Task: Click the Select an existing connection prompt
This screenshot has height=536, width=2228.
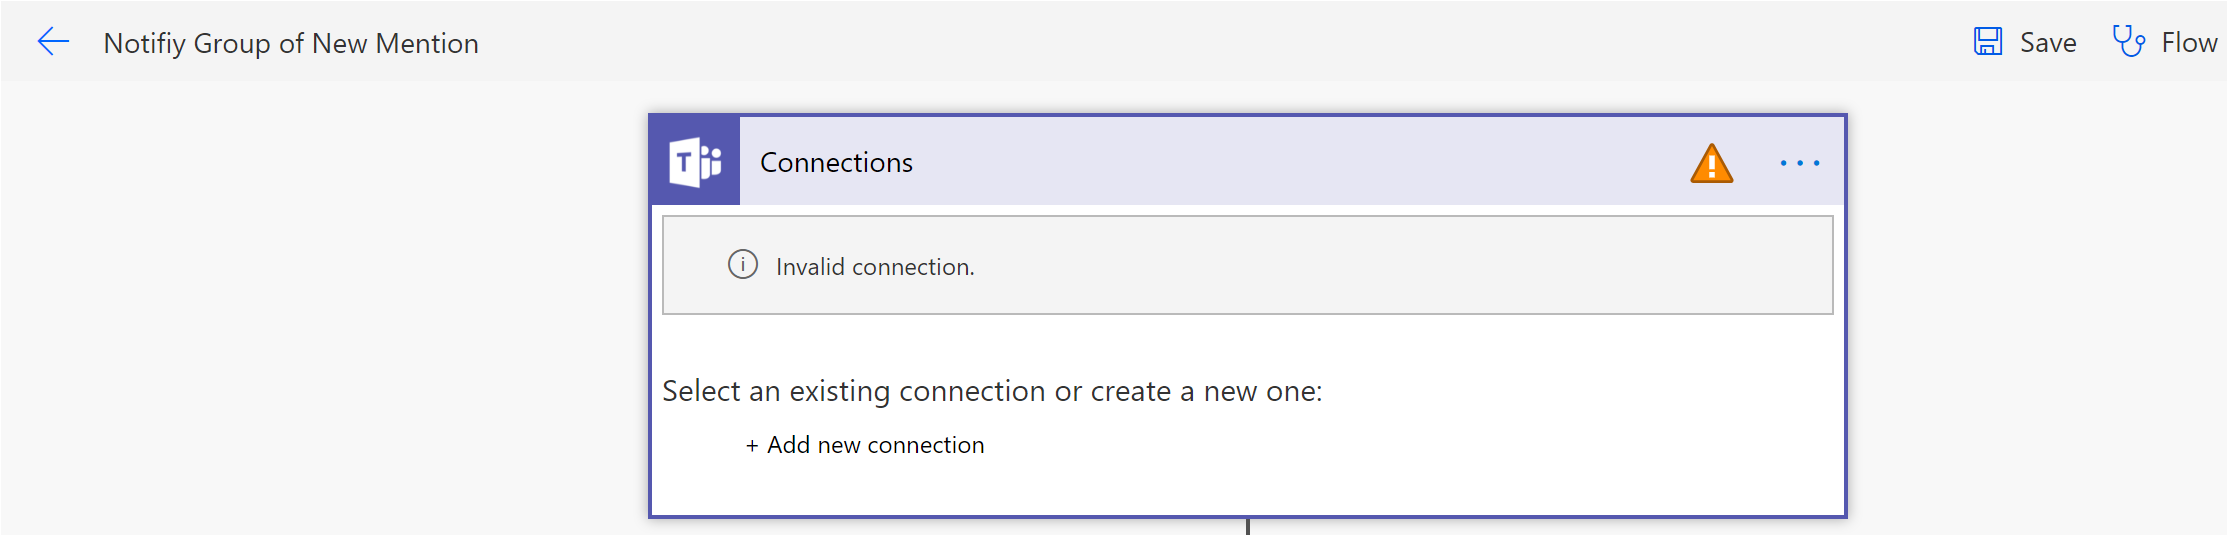Action: pos(992,391)
